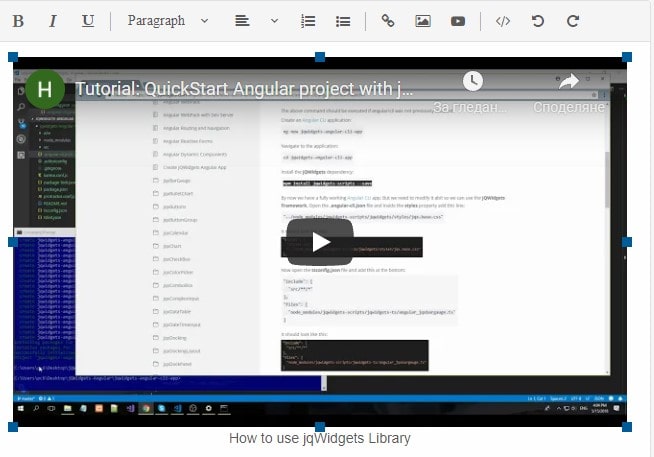The width and height of the screenshot is (654, 457).
Task: Click the left-middle resize handle of video
Action: 13,242
